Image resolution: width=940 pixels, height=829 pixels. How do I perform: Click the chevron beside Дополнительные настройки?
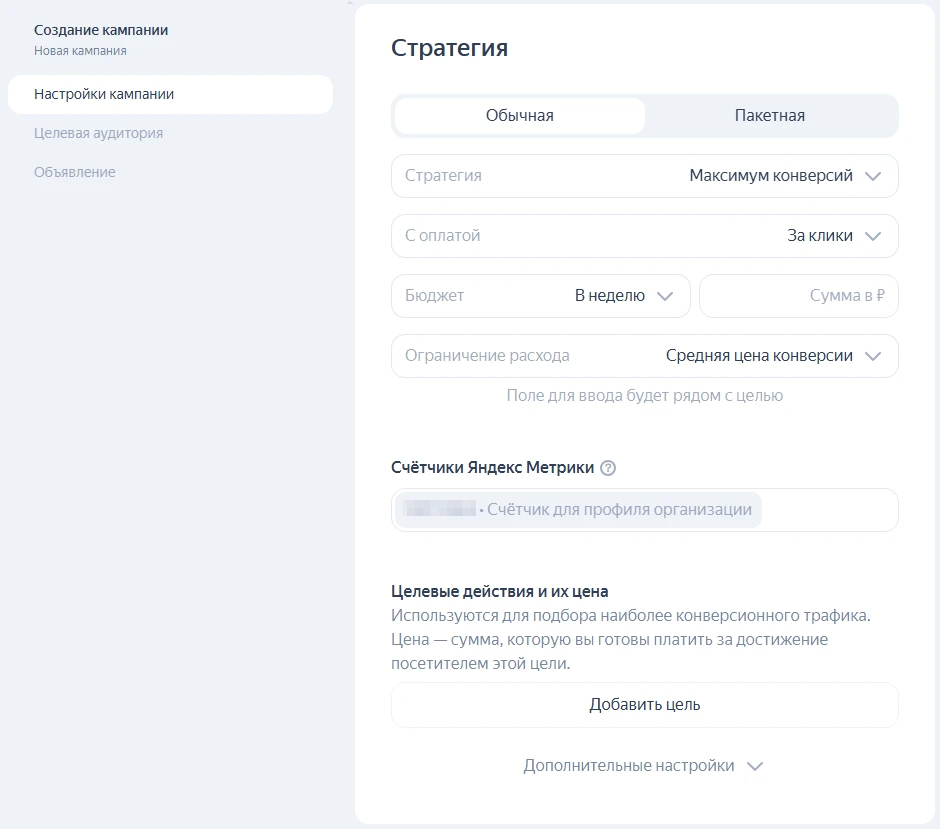pos(755,766)
